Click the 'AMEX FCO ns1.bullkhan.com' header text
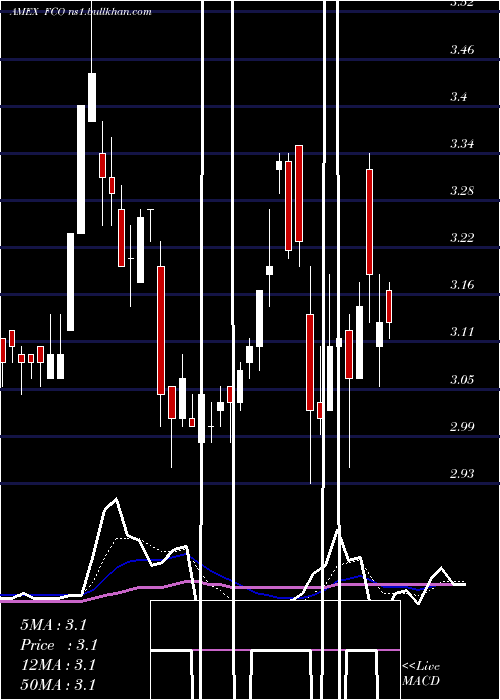 click(81, 12)
